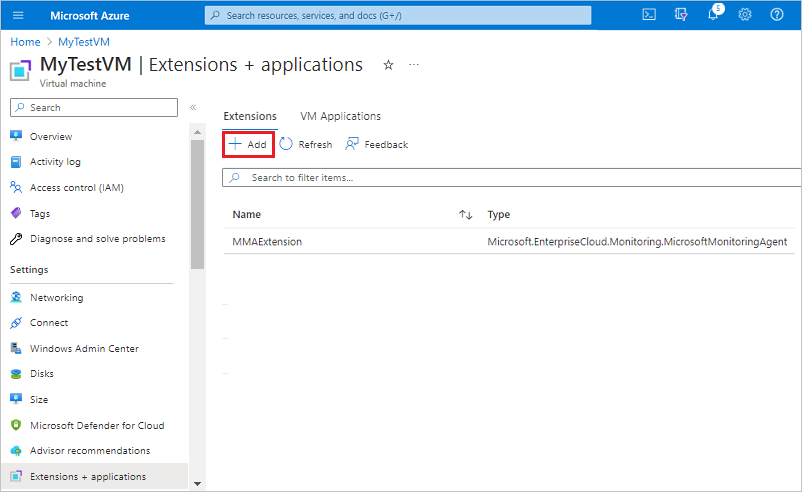The width and height of the screenshot is (802, 492).
Task: Open Directories and subscriptions filter icon
Action: [x=681, y=15]
